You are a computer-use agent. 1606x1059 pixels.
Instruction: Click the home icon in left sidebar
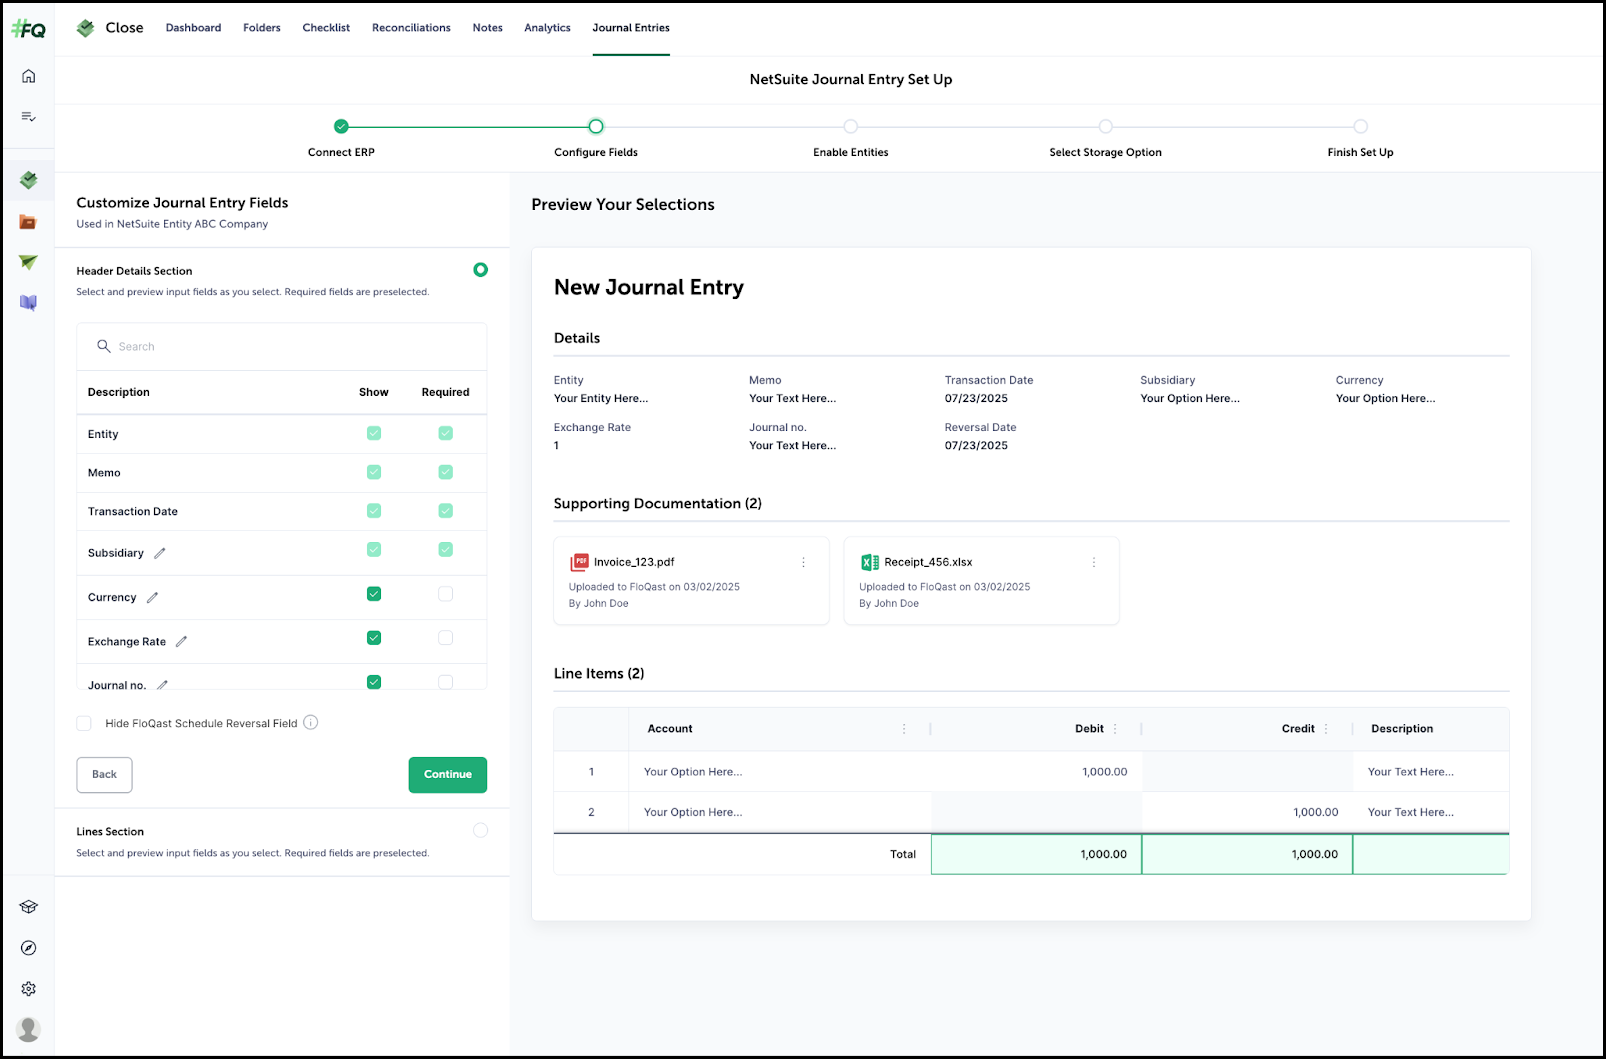point(29,76)
